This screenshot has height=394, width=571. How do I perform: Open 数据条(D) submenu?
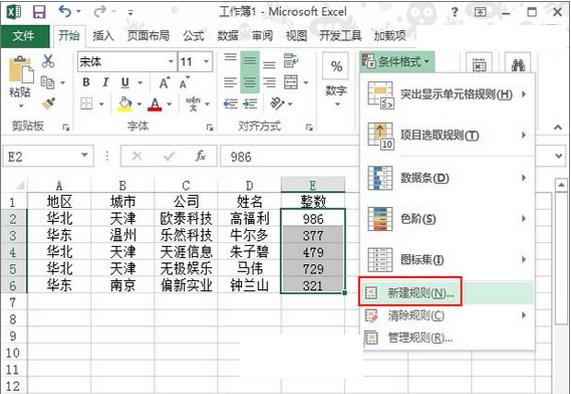pyautogui.click(x=447, y=178)
